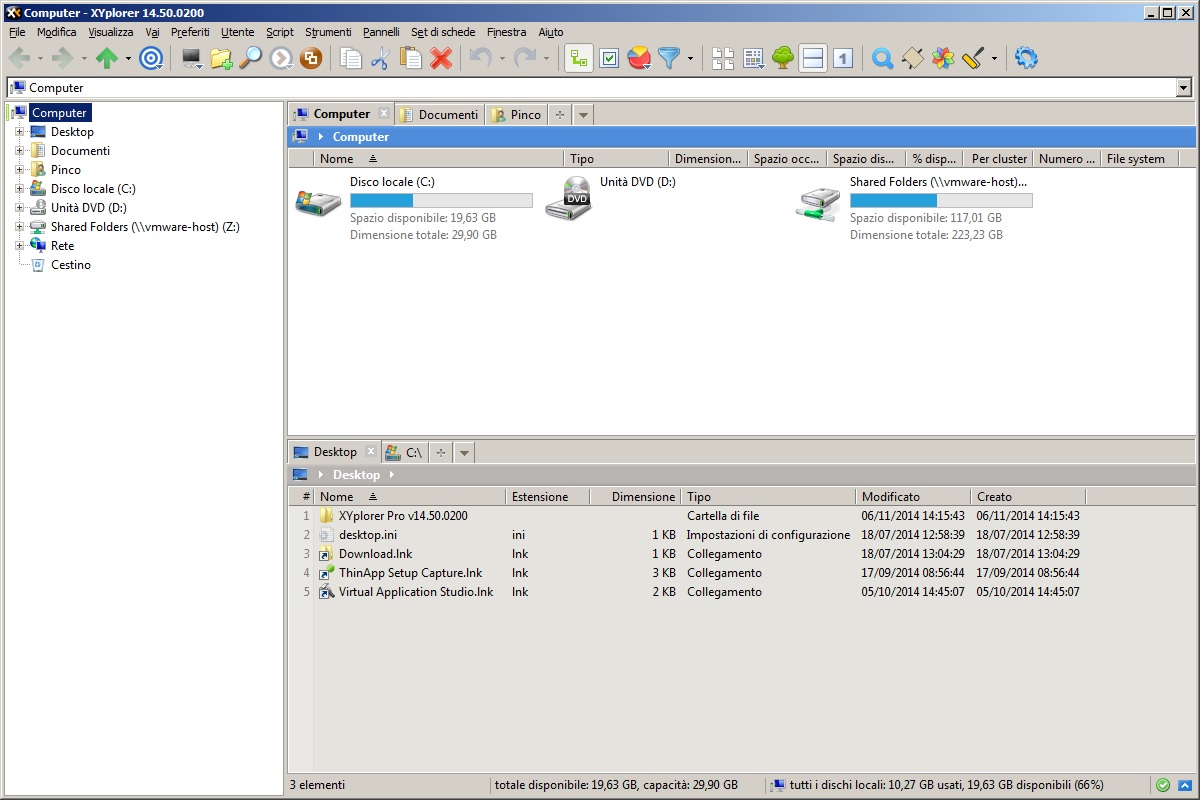Click Desktop breadcrumb in lower pane
This screenshot has width=1200, height=800.
[356, 475]
